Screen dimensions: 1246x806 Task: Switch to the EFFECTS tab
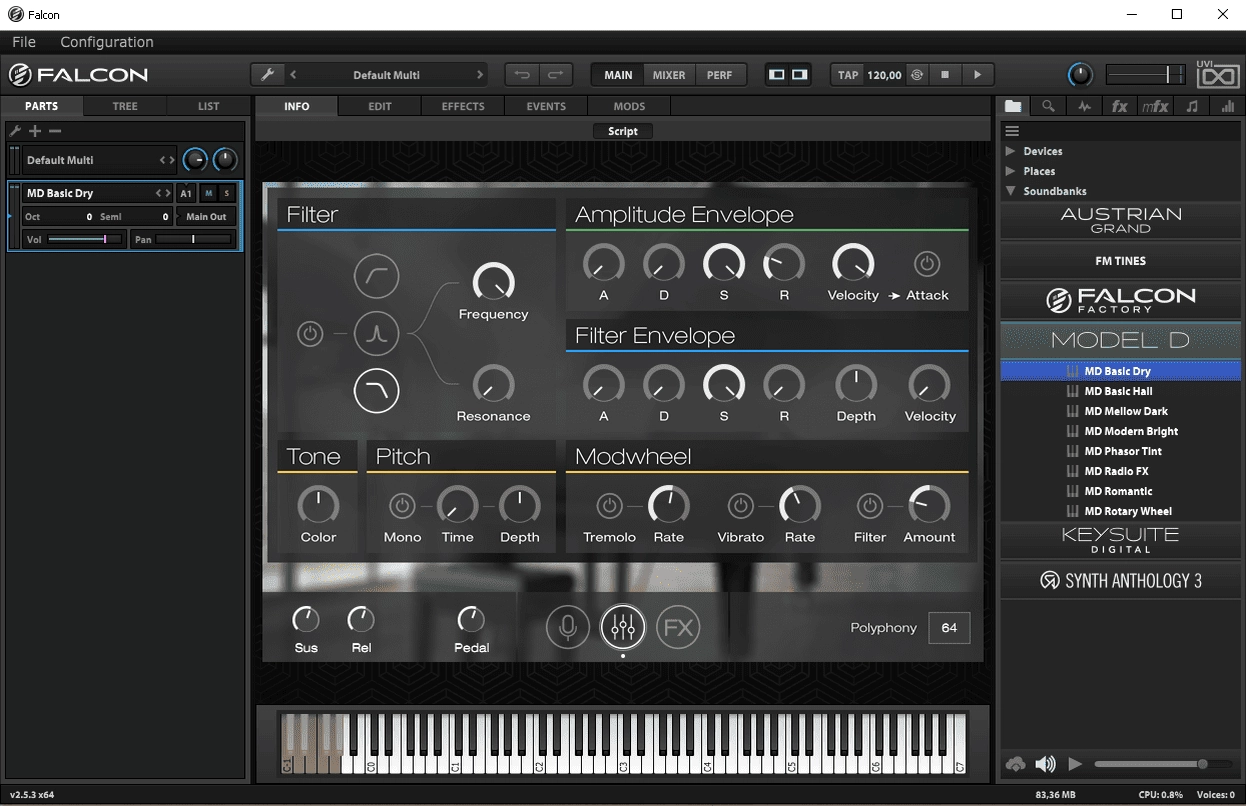coord(463,106)
